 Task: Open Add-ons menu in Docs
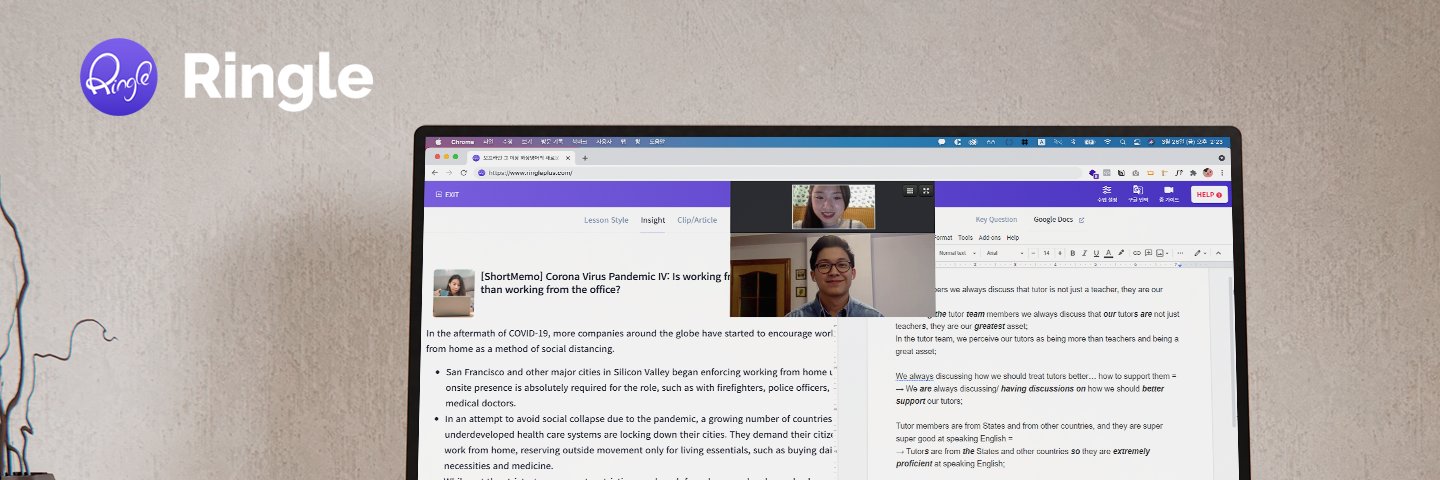click(990, 238)
